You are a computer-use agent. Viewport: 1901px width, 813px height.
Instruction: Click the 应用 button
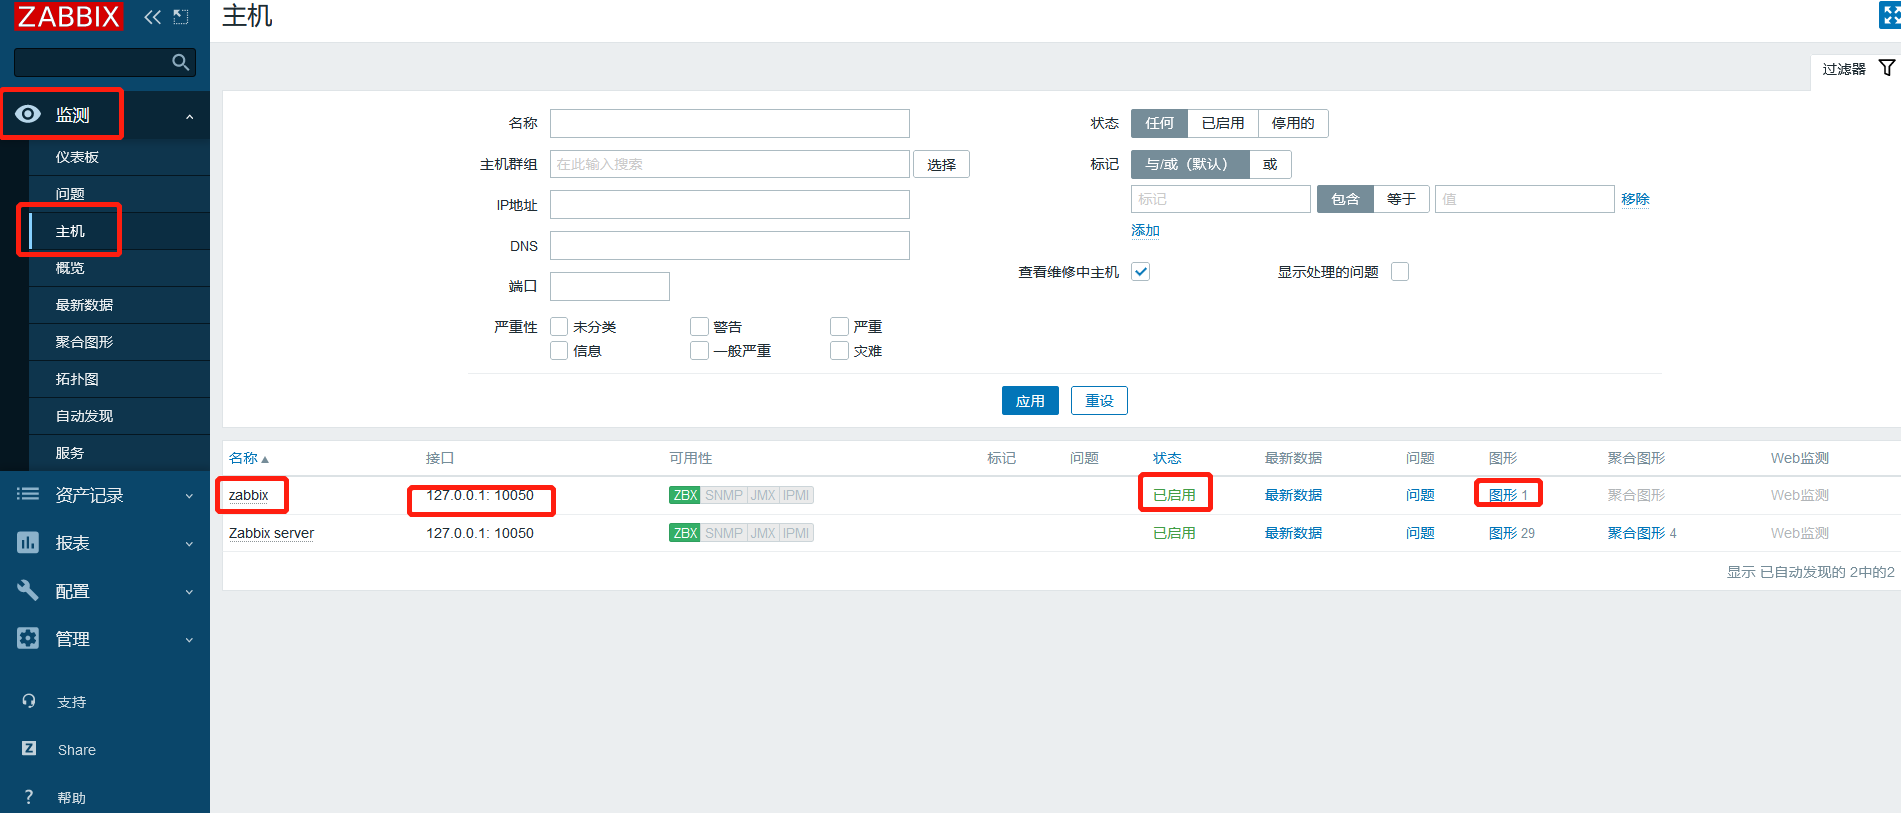[x=1030, y=400]
